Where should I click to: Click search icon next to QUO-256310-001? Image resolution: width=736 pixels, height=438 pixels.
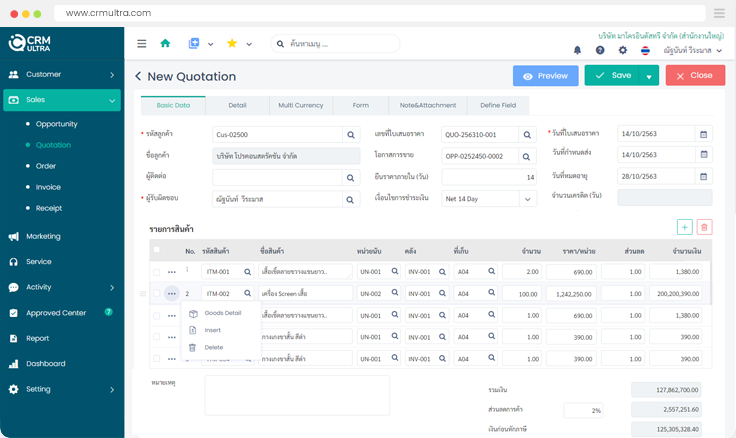(x=527, y=135)
